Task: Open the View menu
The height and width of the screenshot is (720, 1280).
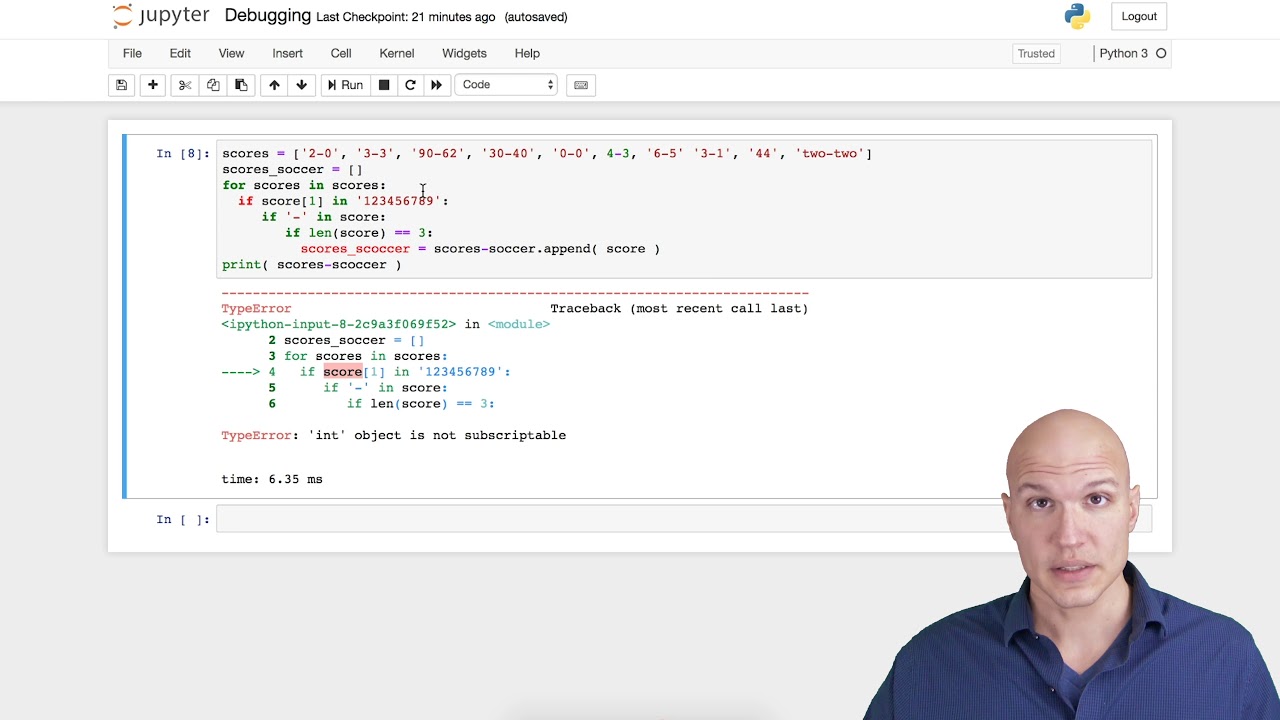Action: [x=231, y=53]
